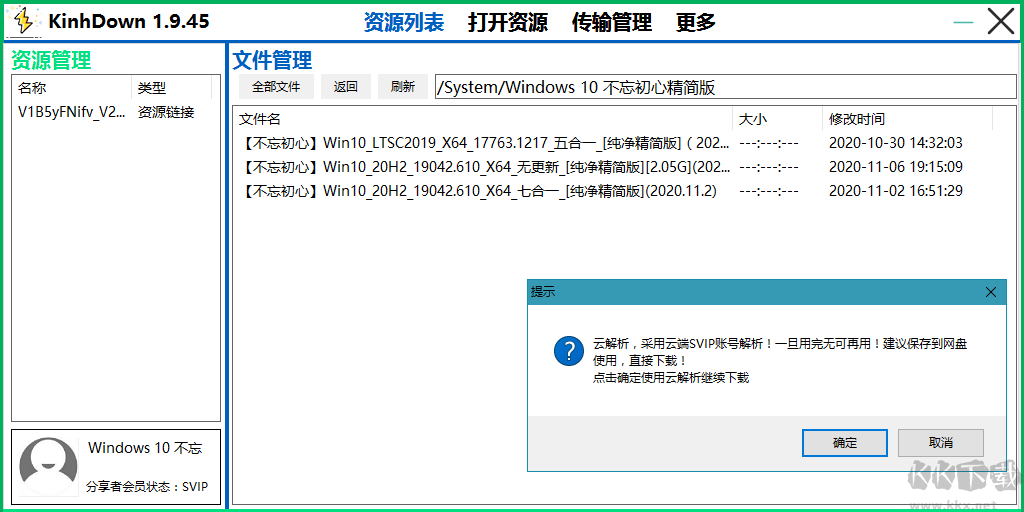
Task: Select the Win10_20H2 无更新 2.05G file row
Action: click(x=612, y=167)
